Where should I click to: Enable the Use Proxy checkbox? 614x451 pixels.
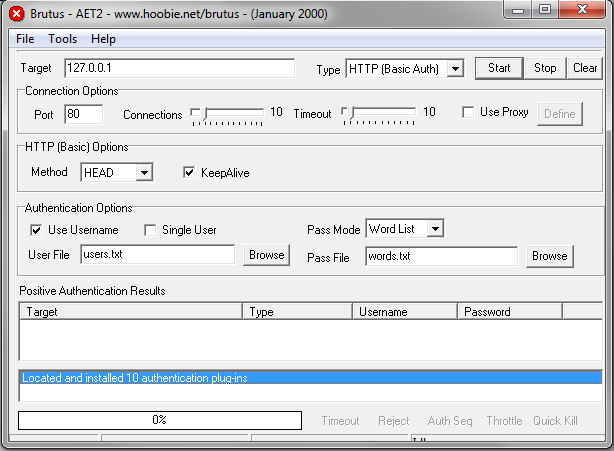tap(468, 112)
